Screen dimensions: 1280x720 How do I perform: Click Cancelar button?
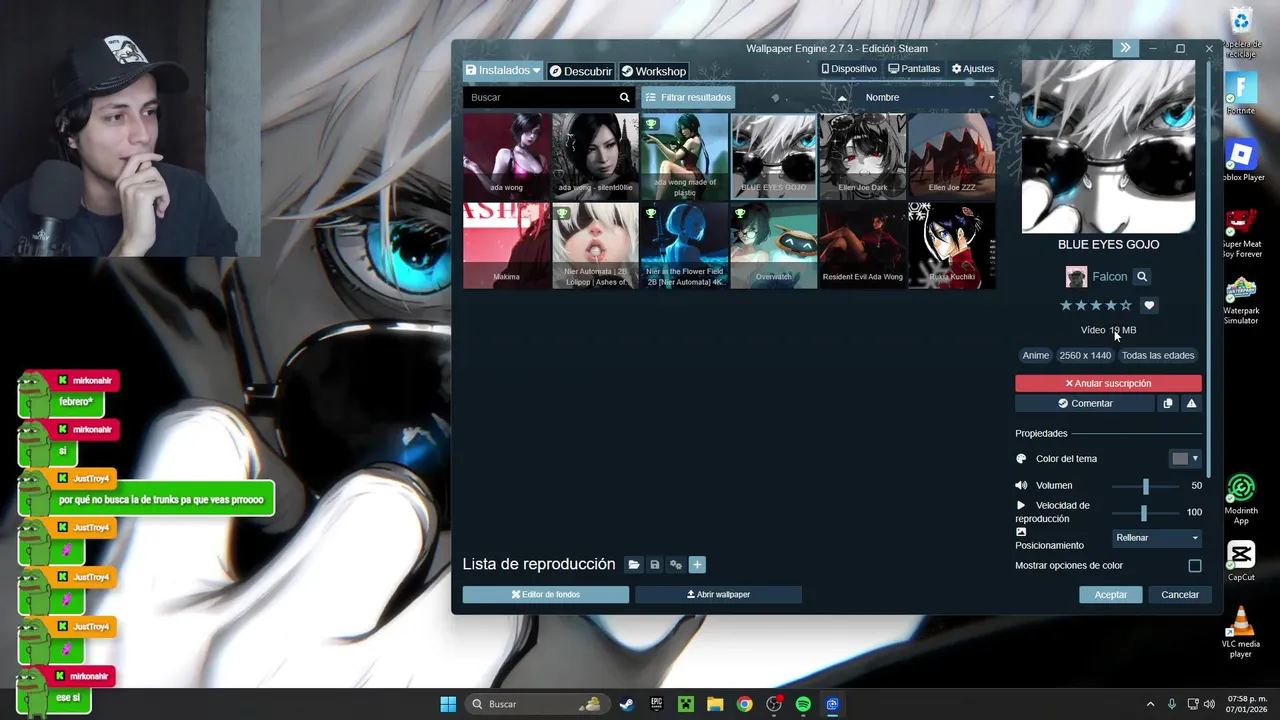[1179, 594]
